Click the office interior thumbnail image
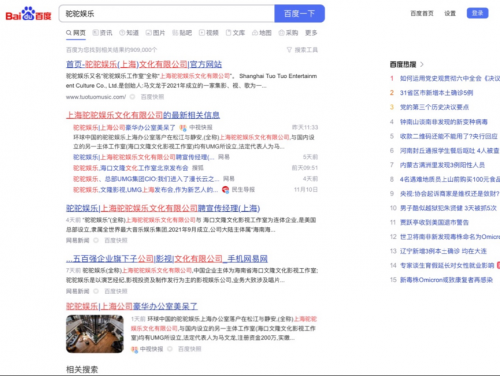 tap(95, 334)
